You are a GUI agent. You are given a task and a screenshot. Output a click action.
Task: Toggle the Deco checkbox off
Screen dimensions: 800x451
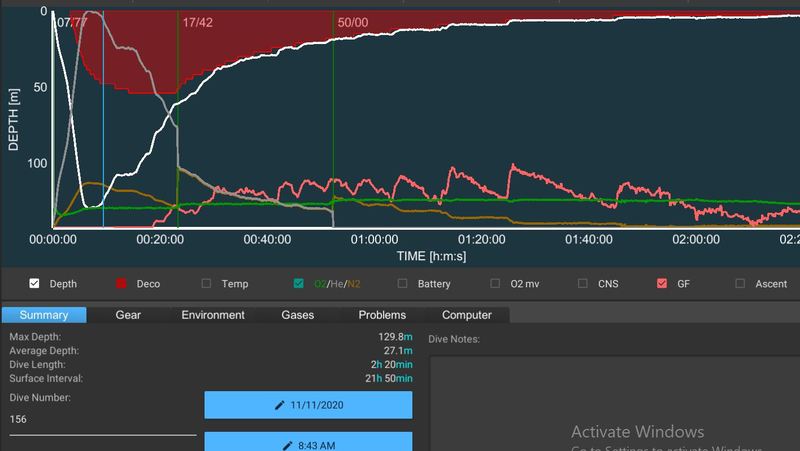tap(125, 284)
